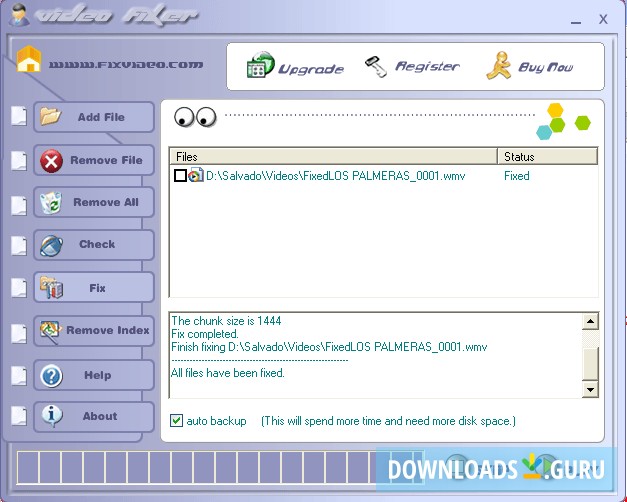Select the row D:\Salvado\Videos\FixedLOS PALMERAS_0001.wmv
The image size is (627, 502).
383,176
